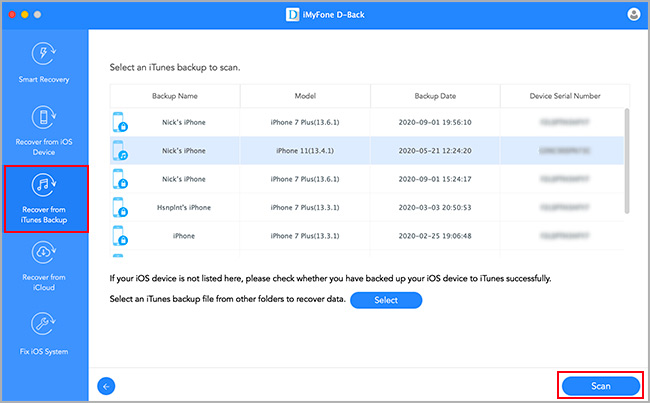Viewport: 650px width, 403px height.
Task: Click 'Select an iTunes backup to scan.' heading
Action: tap(175, 67)
